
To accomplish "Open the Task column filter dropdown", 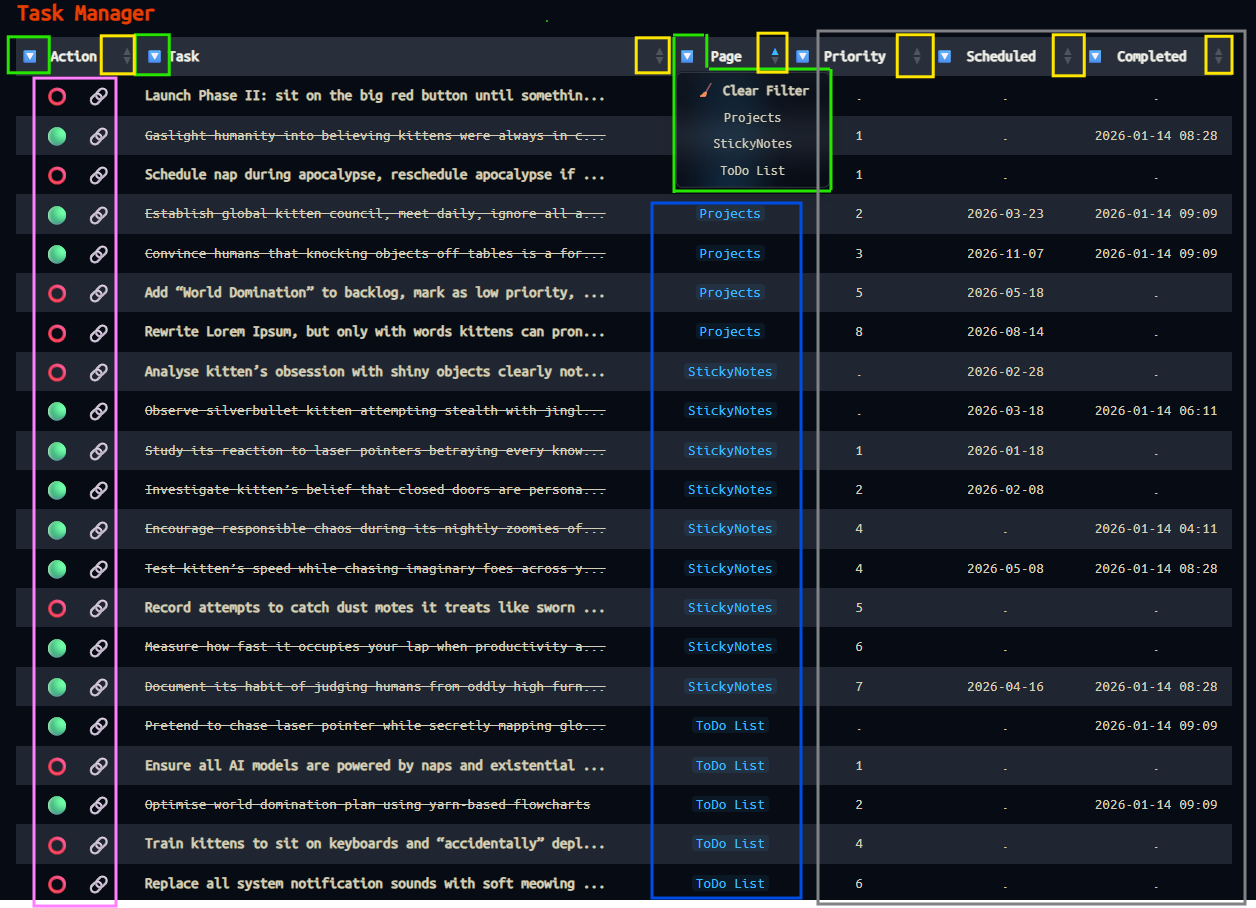I will [x=154, y=56].
